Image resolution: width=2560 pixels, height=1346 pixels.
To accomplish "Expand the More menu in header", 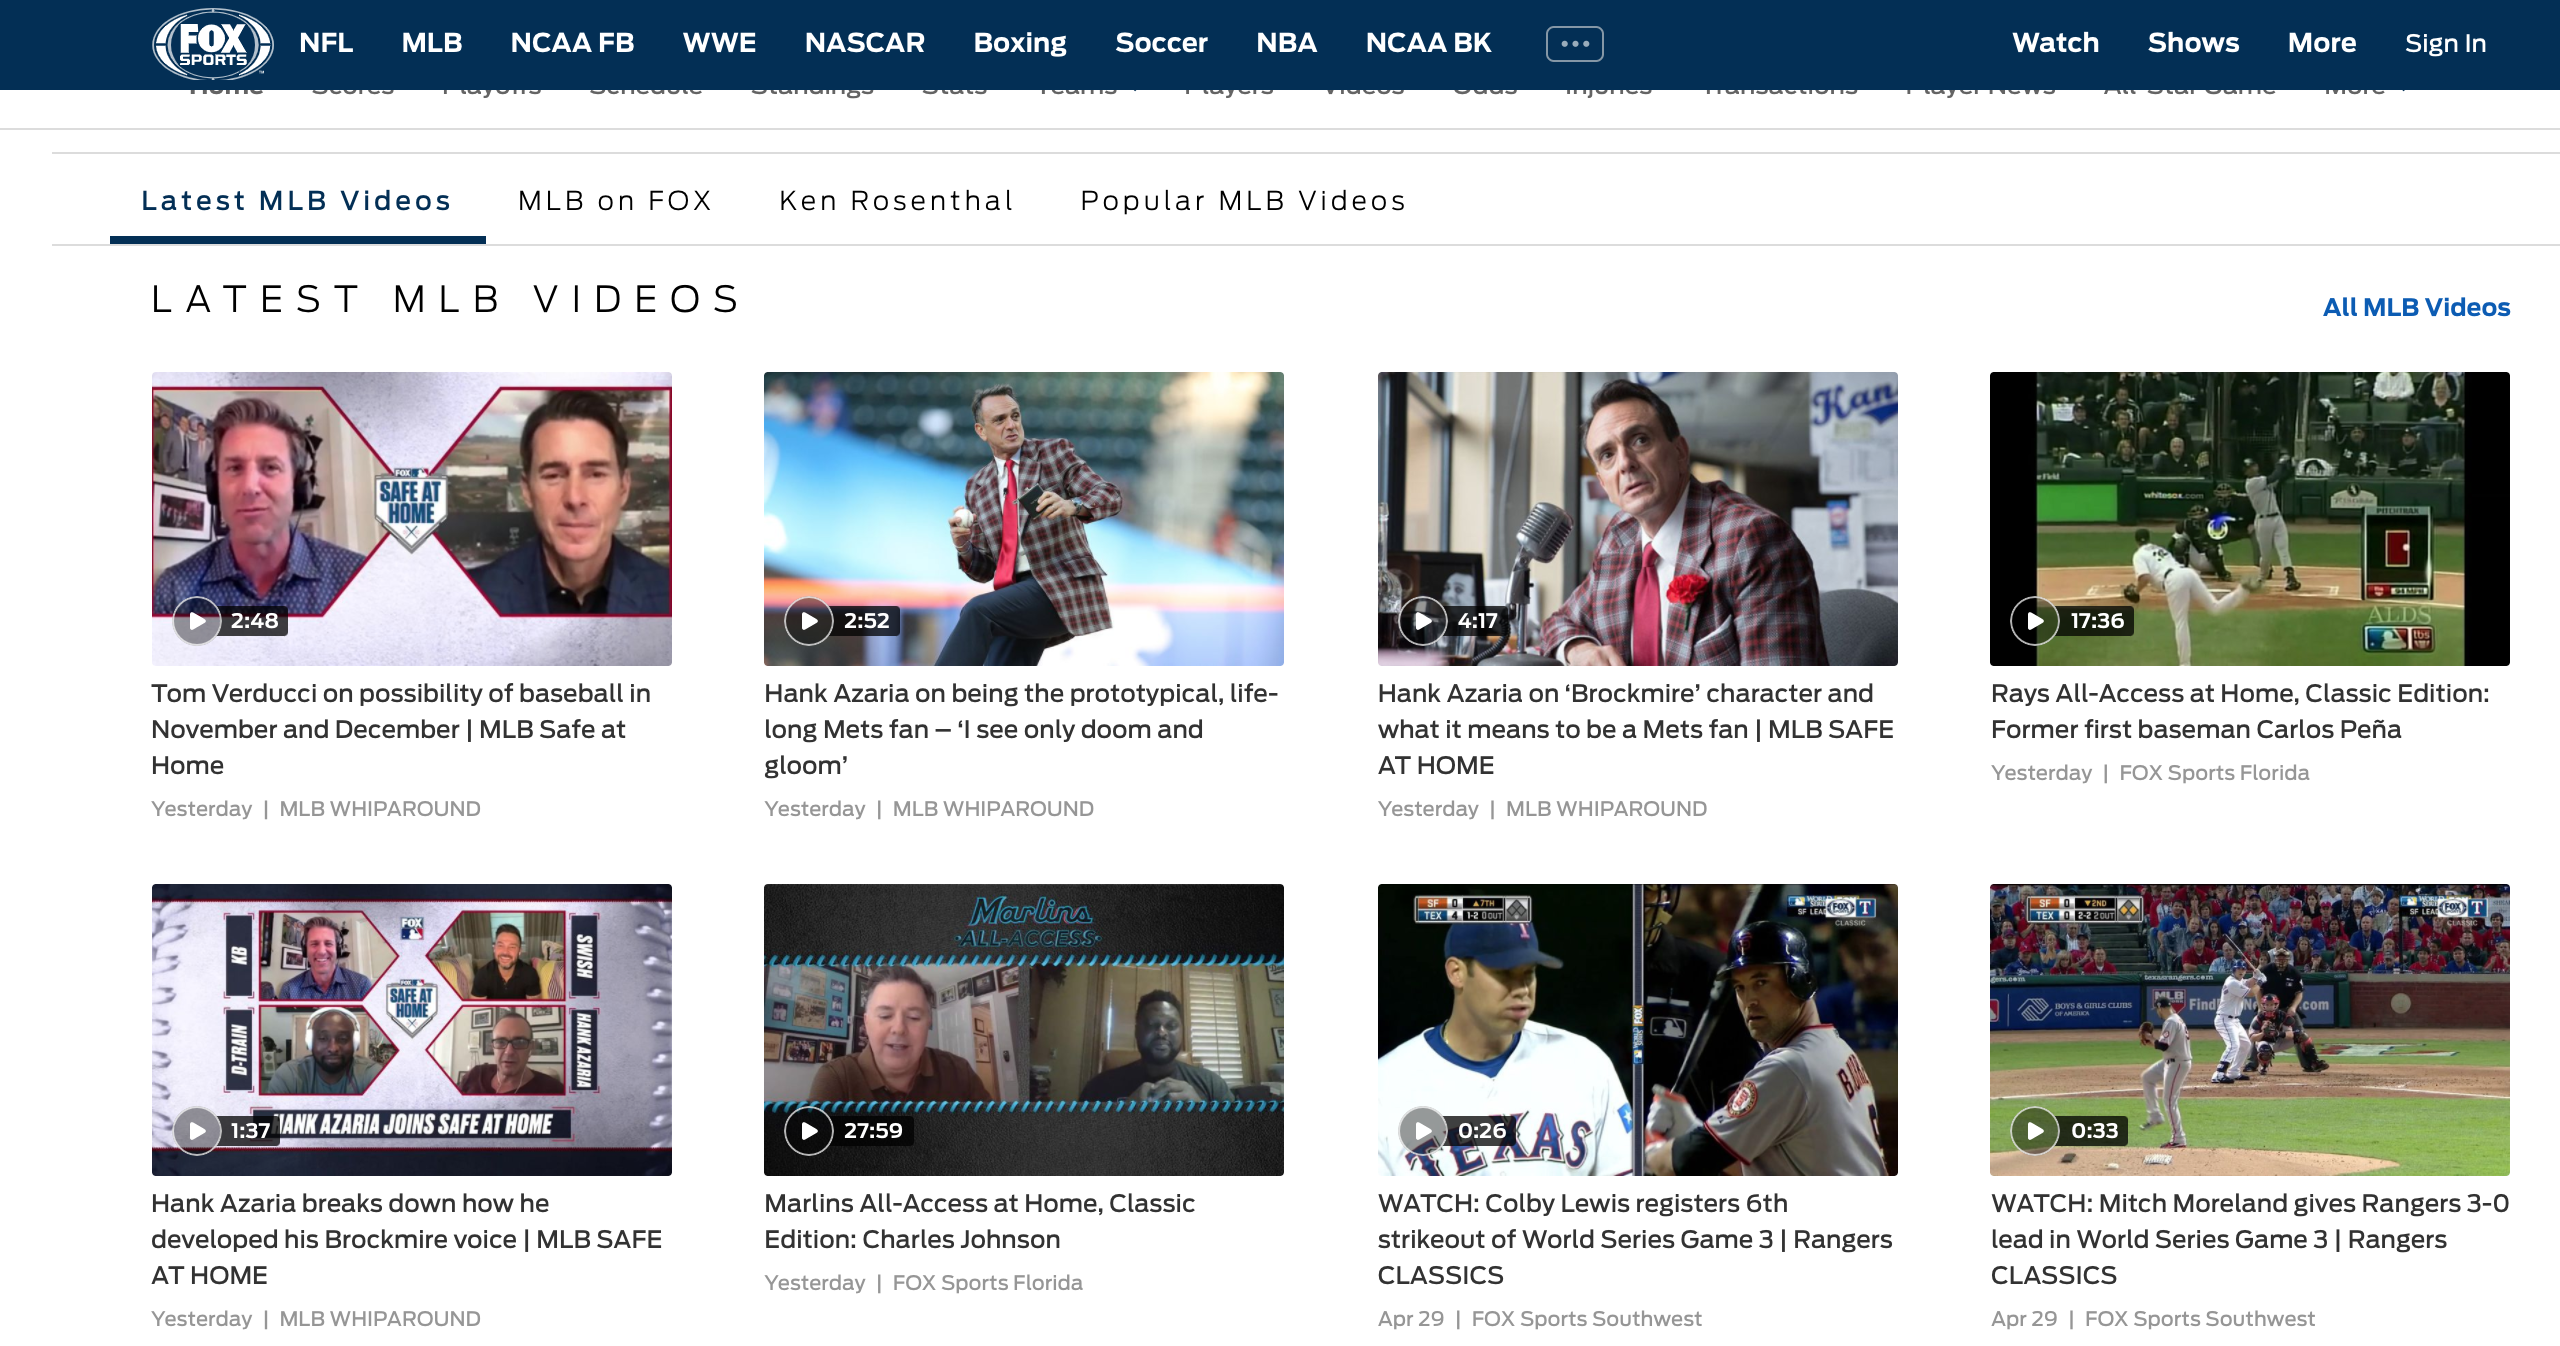I will [2322, 43].
